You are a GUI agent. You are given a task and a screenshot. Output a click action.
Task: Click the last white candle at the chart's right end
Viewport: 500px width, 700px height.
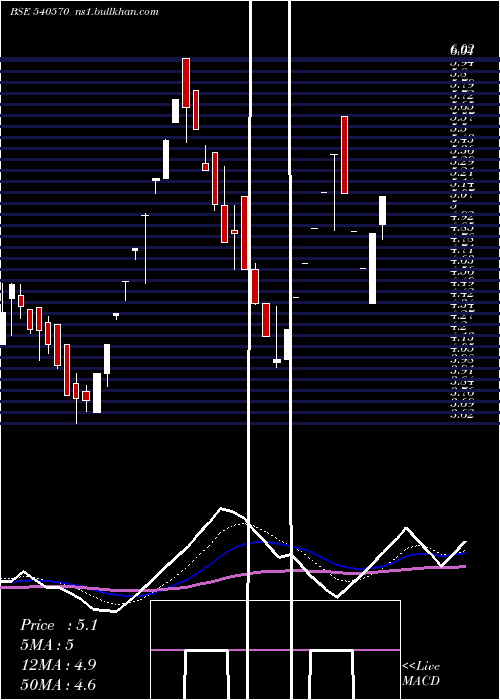click(383, 210)
